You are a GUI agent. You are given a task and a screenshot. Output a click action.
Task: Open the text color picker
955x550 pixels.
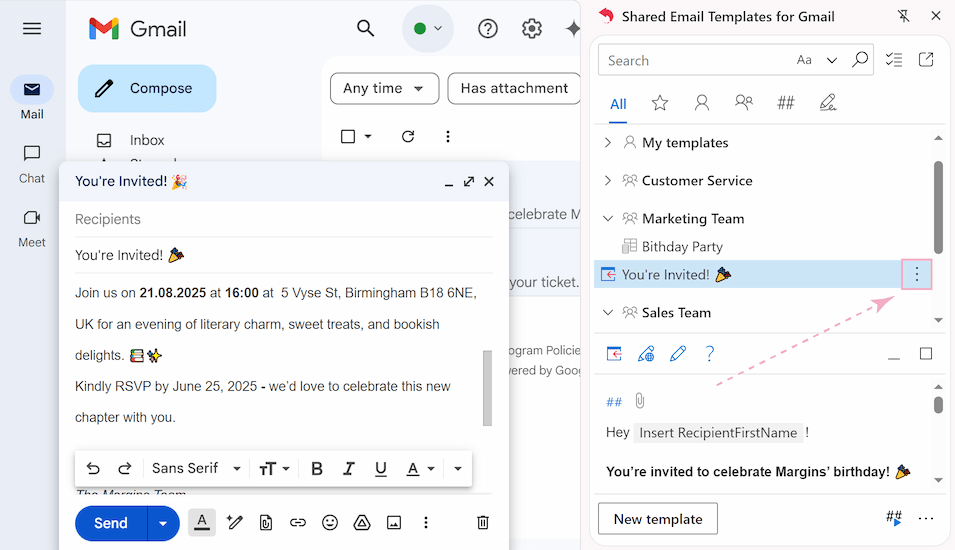(x=420, y=468)
